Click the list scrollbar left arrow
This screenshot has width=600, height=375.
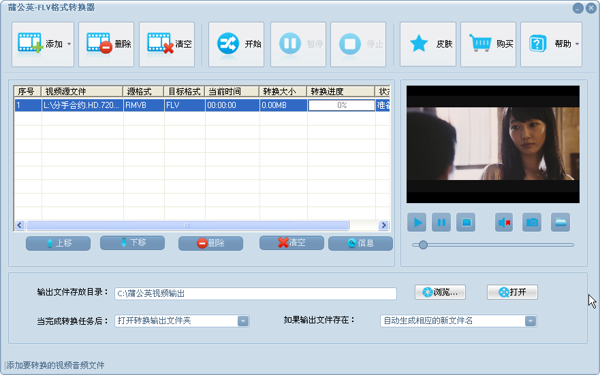coord(20,225)
